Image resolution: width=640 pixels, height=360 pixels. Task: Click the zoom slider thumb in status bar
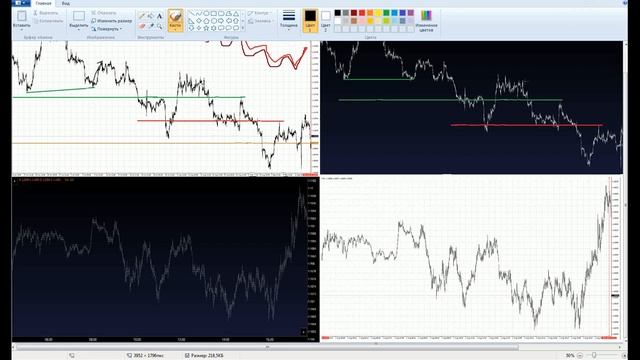pyautogui.click(x=594, y=356)
